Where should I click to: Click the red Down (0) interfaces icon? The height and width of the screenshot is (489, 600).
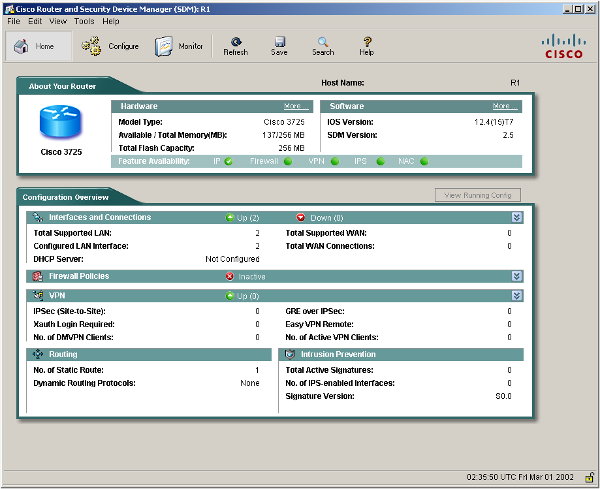(x=301, y=217)
